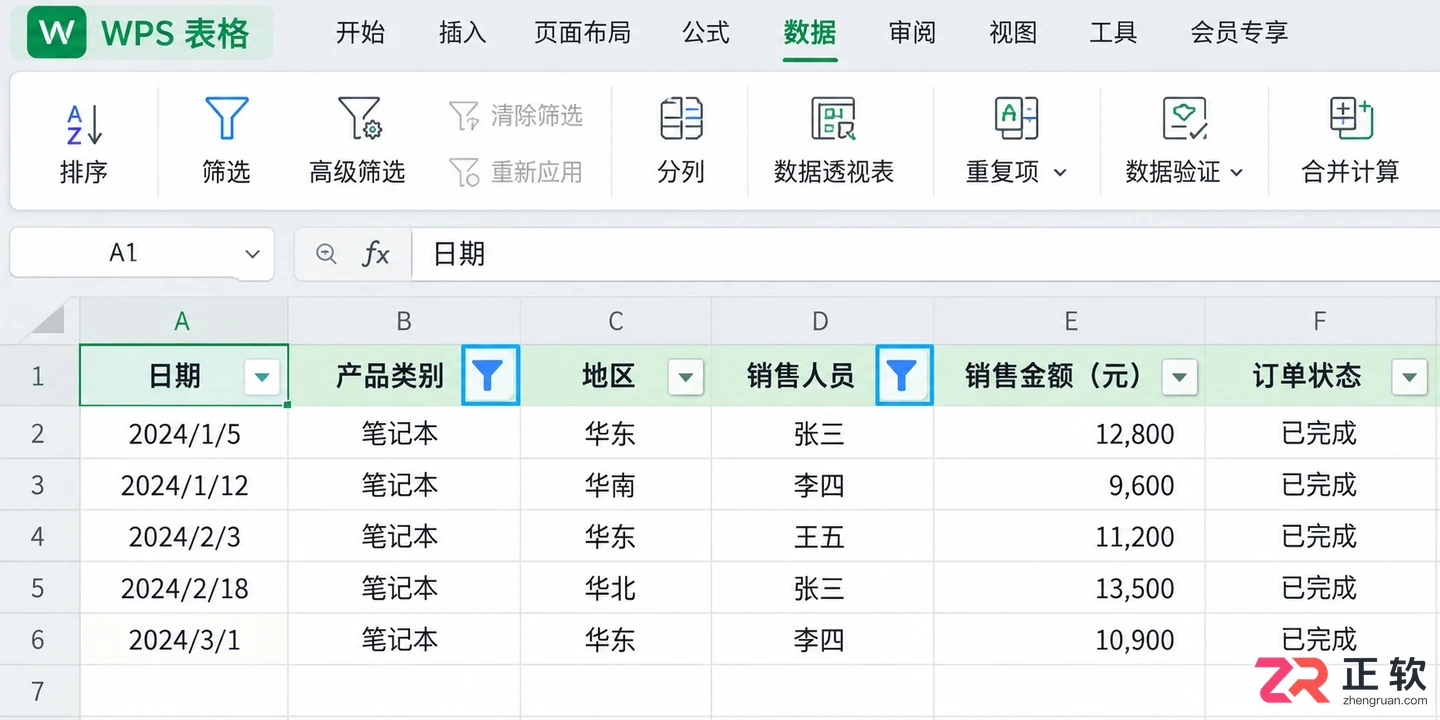Viewport: 1440px width, 720px height.
Task: Open the 销售金额（元） filter dropdown
Action: [x=1179, y=377]
